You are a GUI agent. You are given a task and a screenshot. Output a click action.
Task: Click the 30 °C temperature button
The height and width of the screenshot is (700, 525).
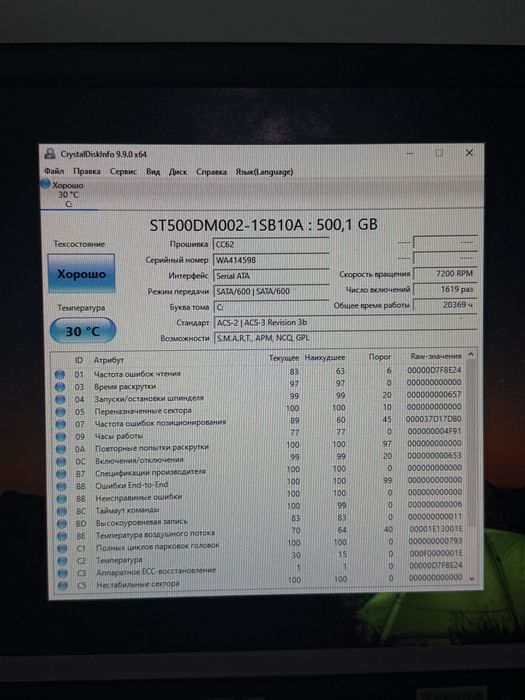tap(83, 331)
